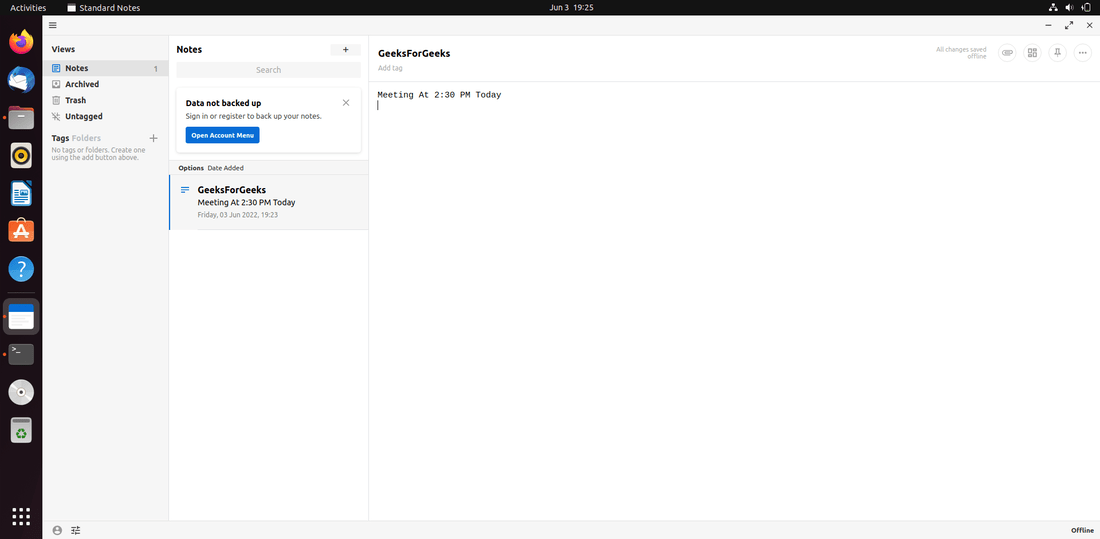Open the account menu icon in footer
The image size is (1100, 539).
tap(57, 531)
